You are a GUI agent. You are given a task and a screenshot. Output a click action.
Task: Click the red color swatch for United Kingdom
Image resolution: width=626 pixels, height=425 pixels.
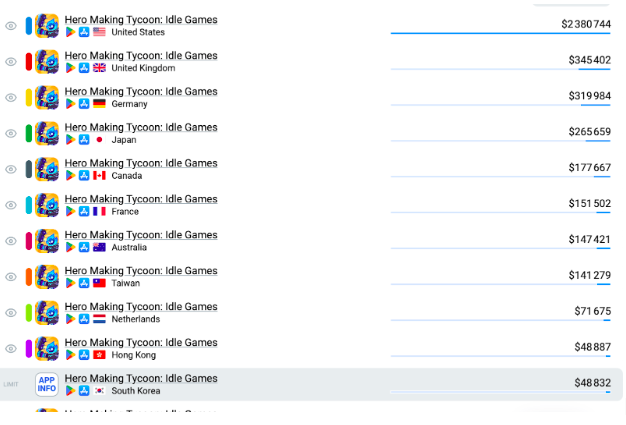pyautogui.click(x=29, y=62)
